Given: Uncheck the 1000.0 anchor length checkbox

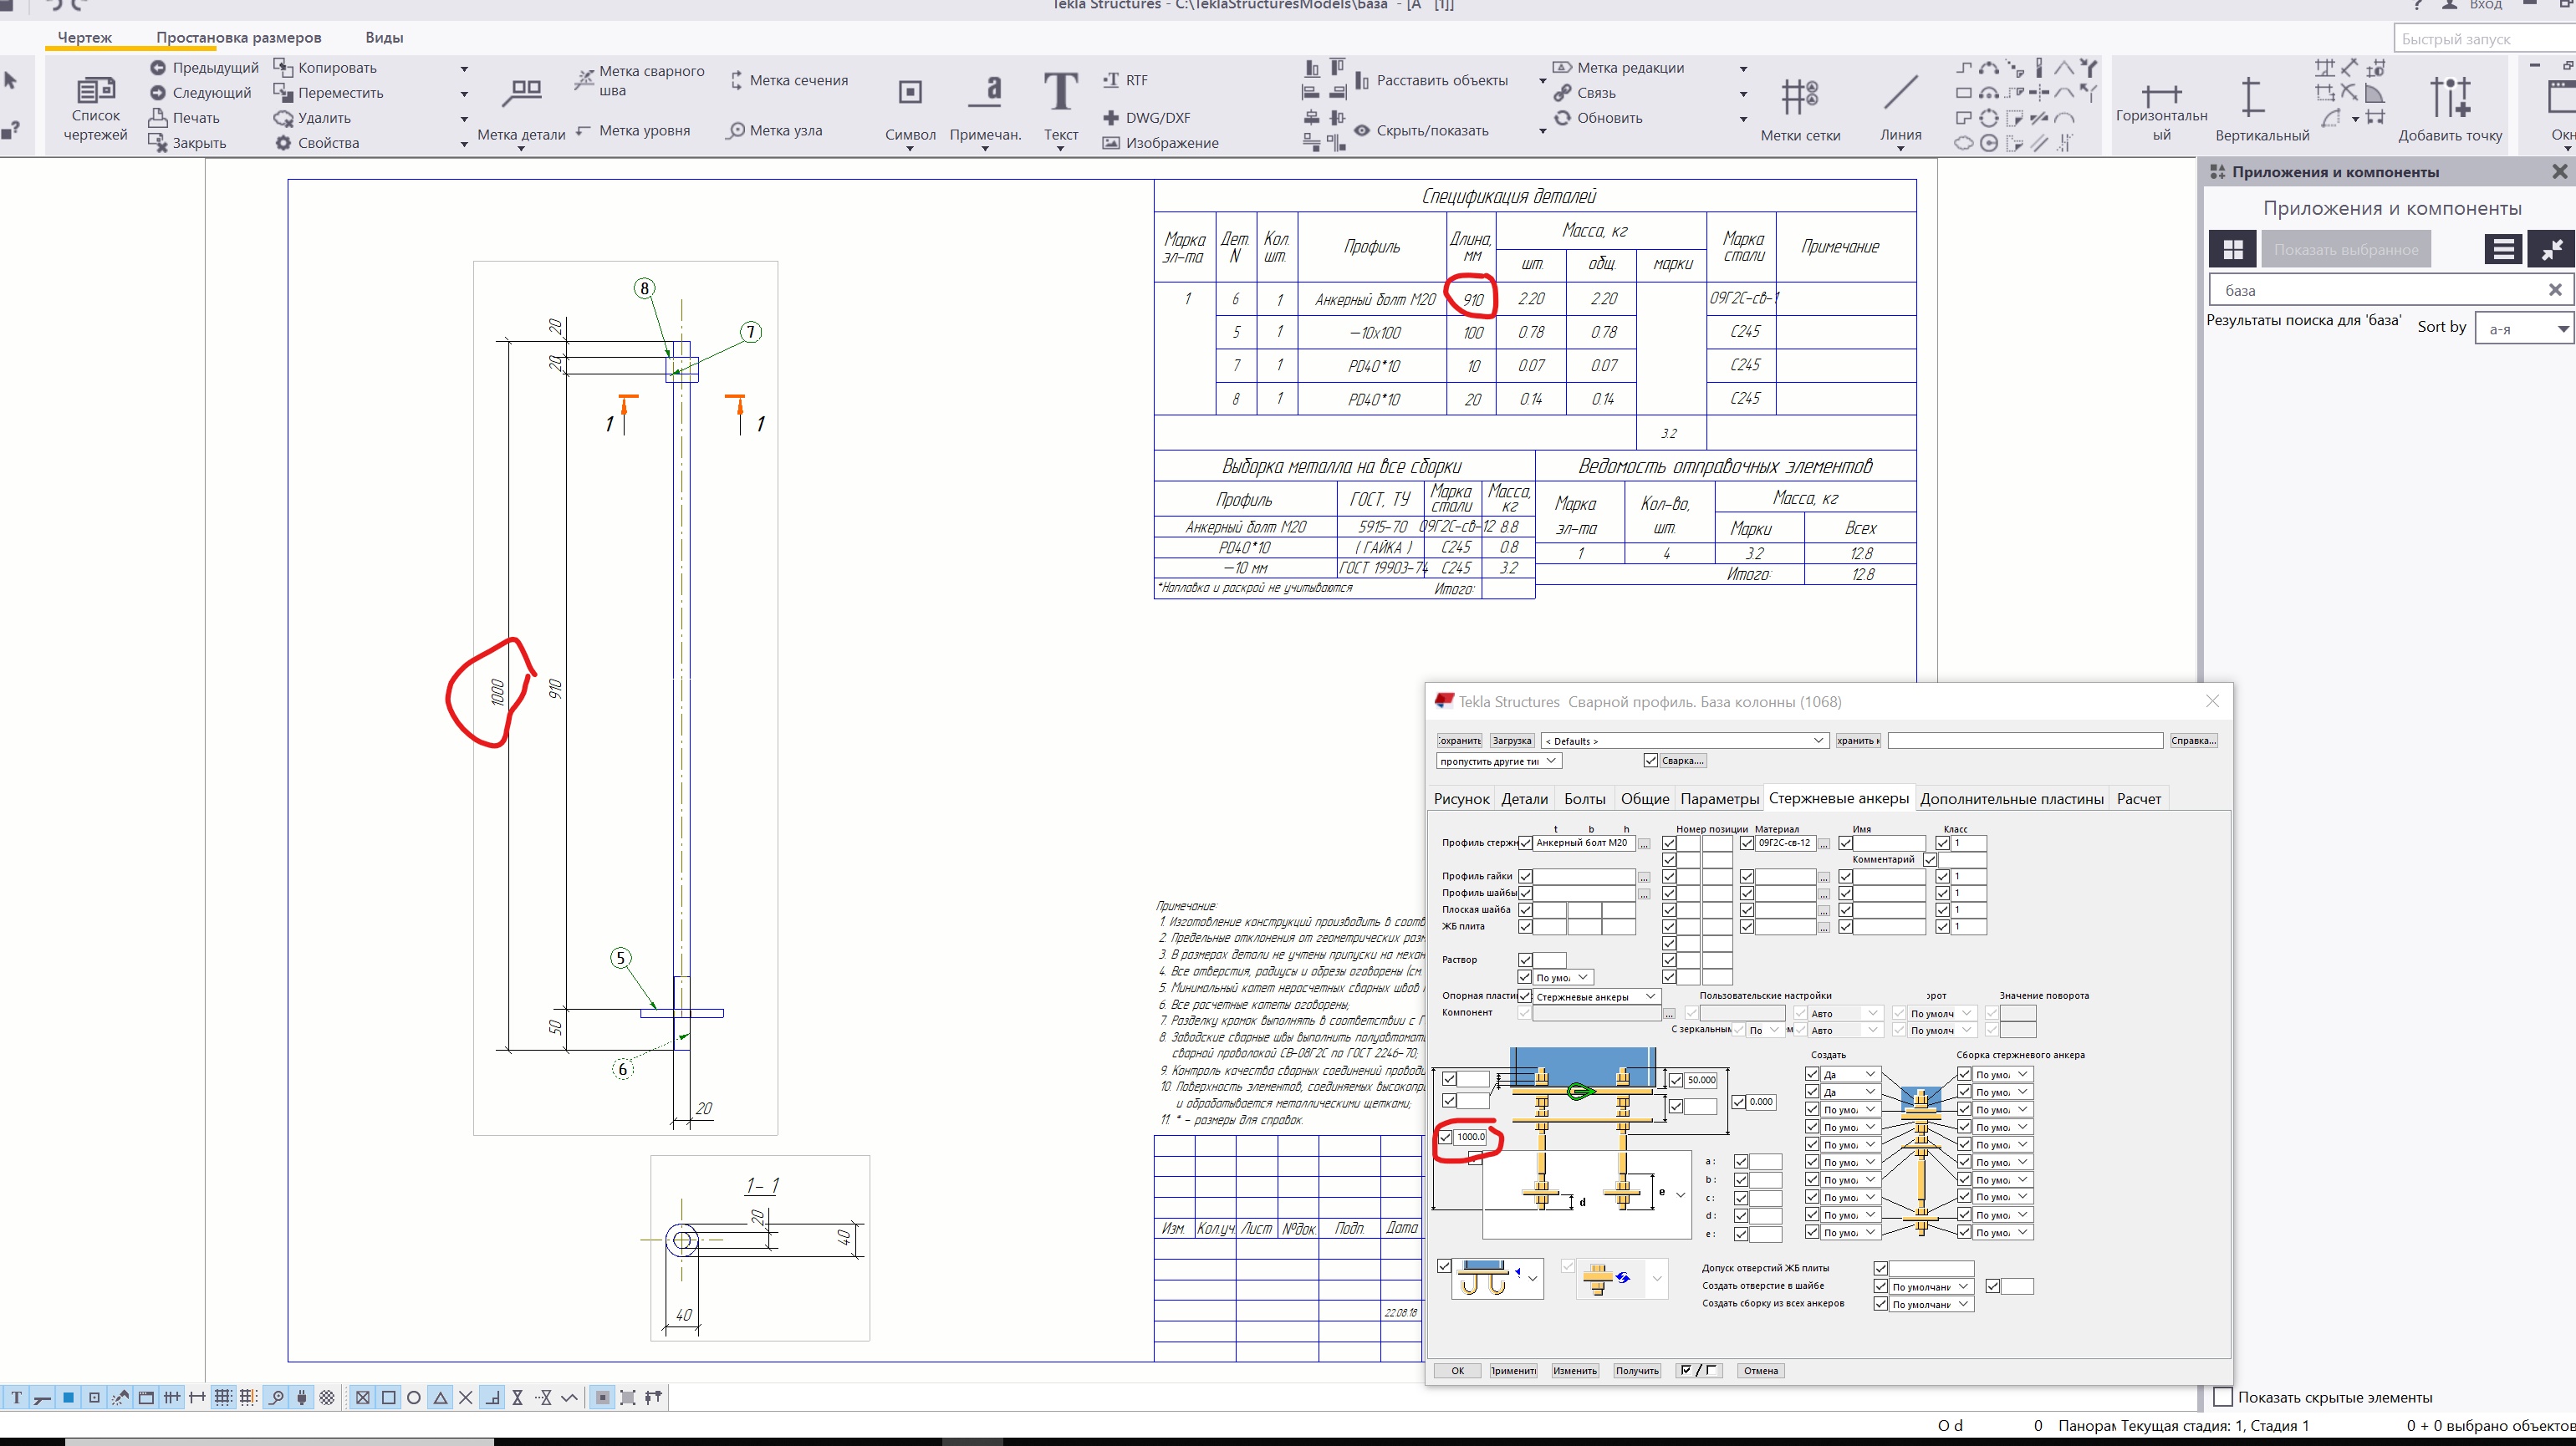Looking at the screenshot, I should (x=1445, y=1137).
